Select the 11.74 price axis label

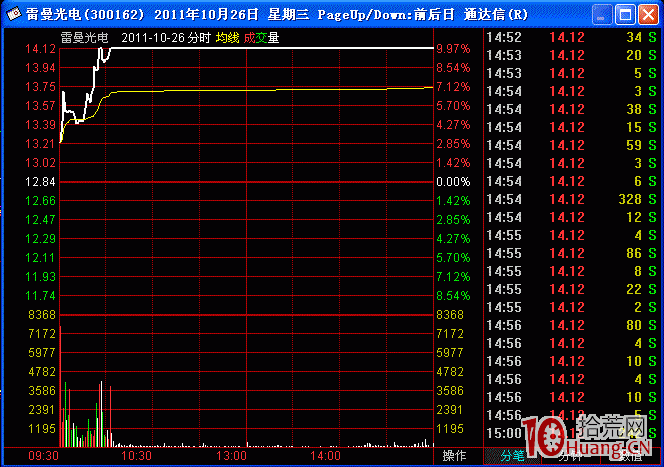click(x=40, y=296)
